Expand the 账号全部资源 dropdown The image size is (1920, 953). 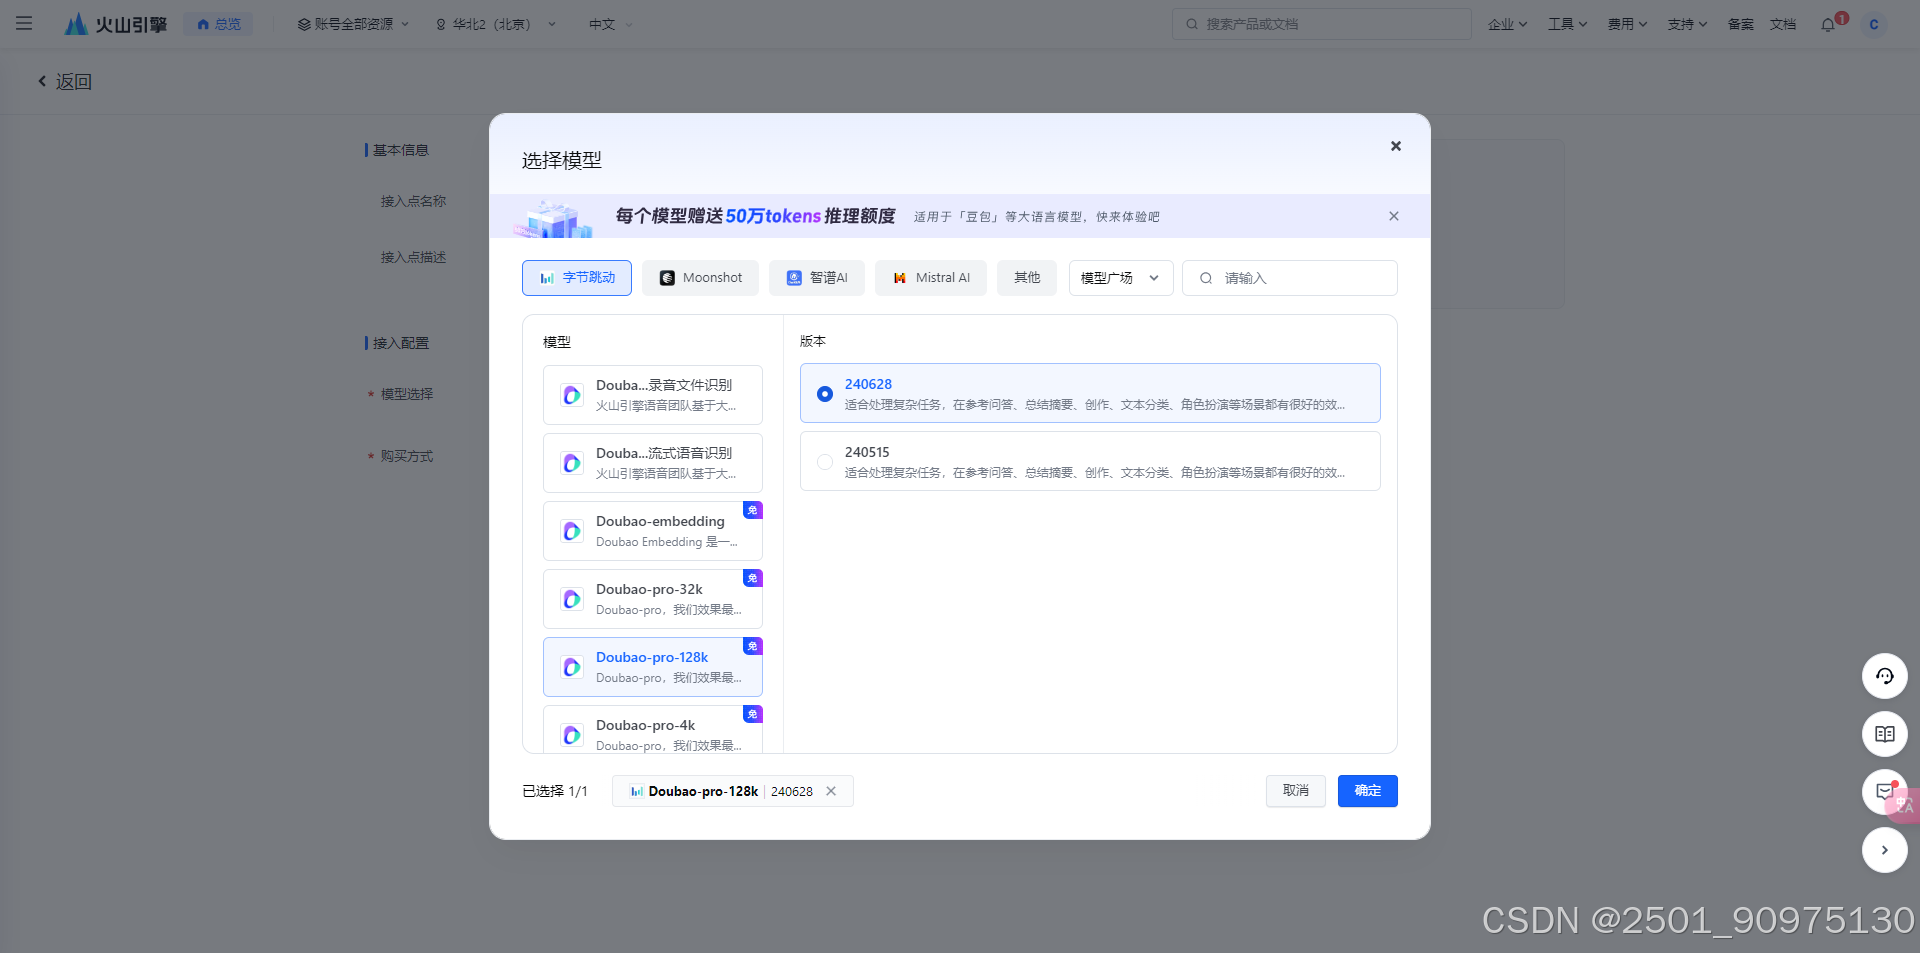click(353, 24)
